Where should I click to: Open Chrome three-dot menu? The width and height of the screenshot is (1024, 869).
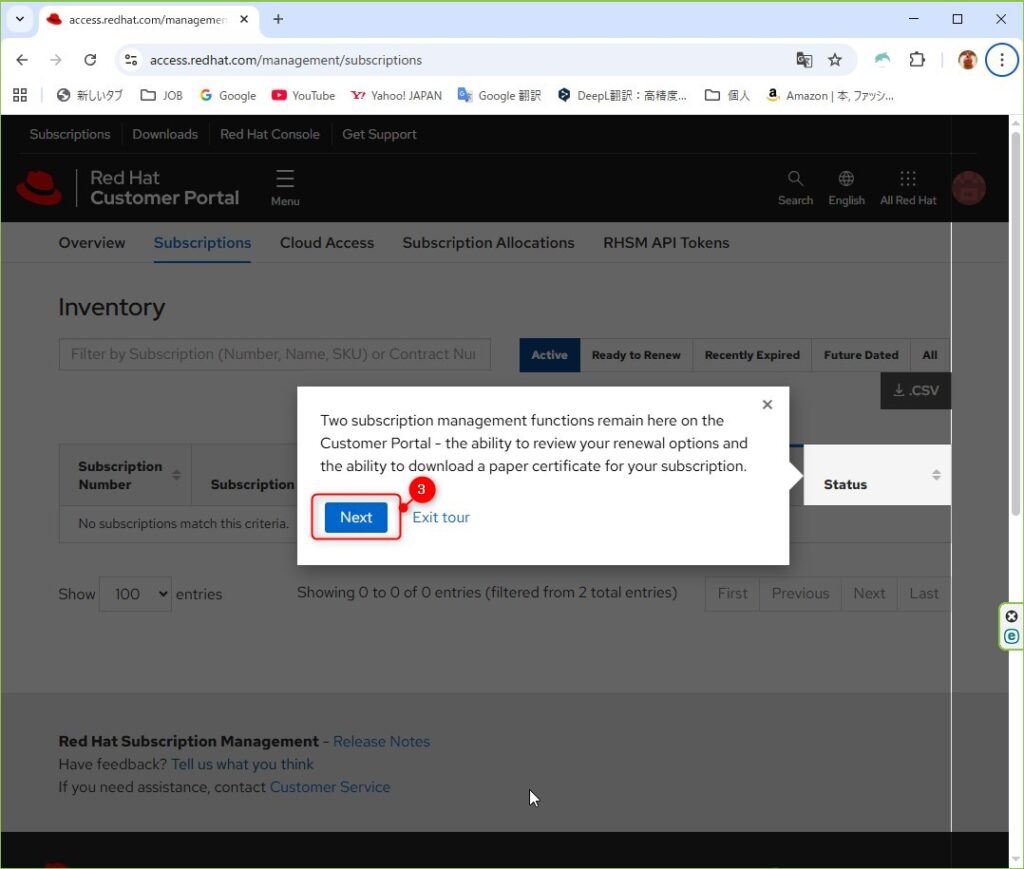[x=1002, y=60]
